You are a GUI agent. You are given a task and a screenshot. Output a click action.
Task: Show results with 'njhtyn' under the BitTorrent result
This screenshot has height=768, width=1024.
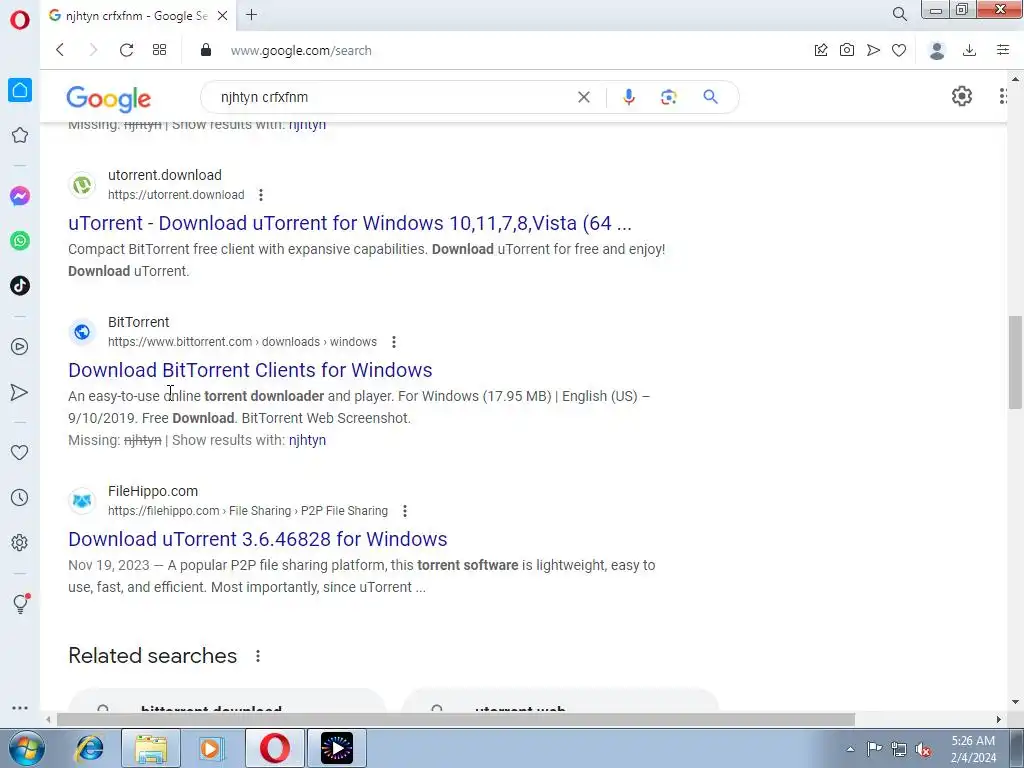click(x=307, y=440)
